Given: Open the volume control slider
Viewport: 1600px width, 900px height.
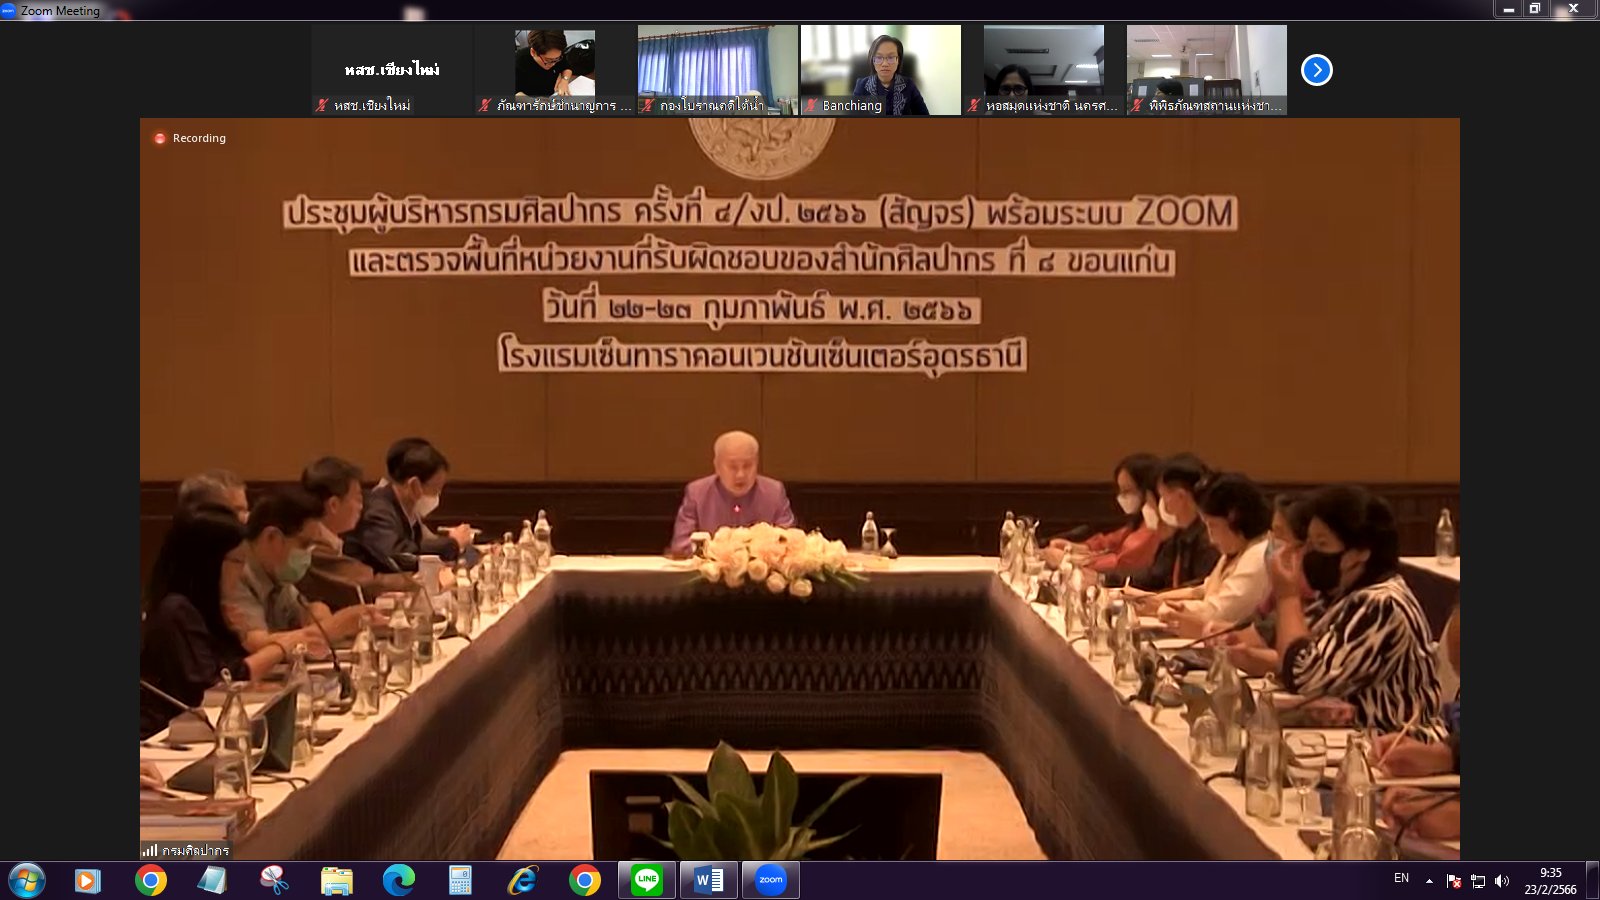Looking at the screenshot, I should click(x=1503, y=882).
